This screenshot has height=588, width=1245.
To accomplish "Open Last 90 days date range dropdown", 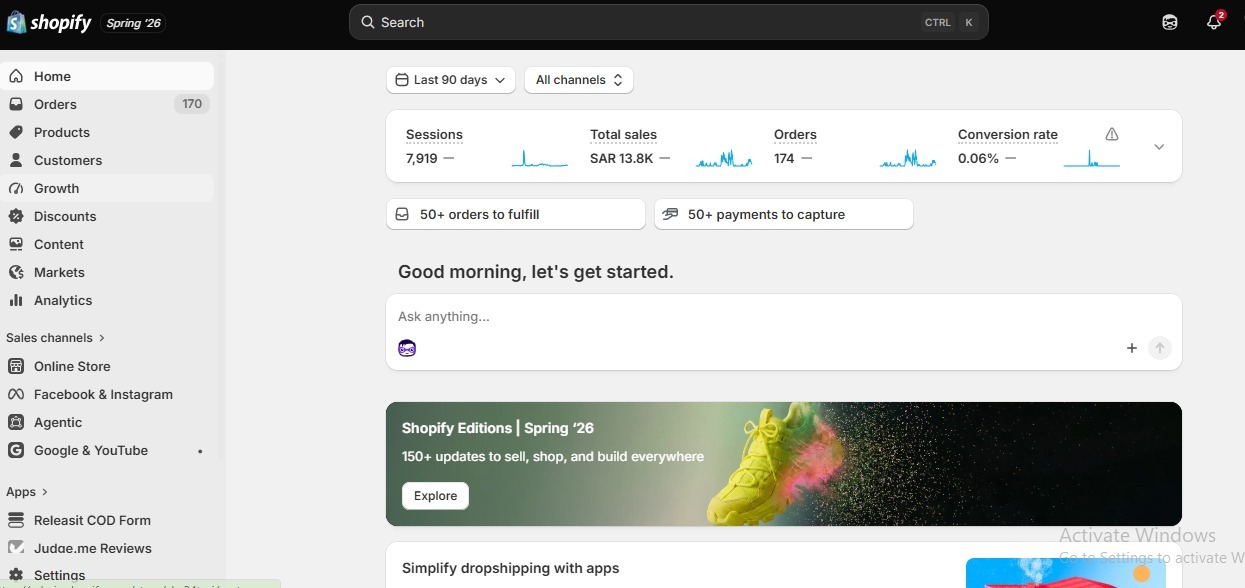I will pyautogui.click(x=451, y=80).
